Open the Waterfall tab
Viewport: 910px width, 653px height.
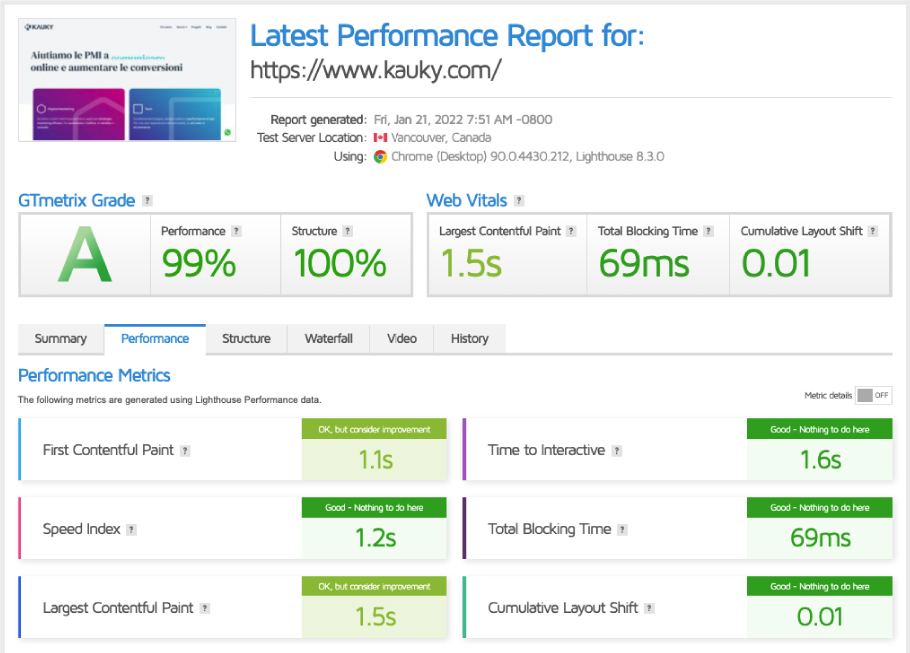point(328,339)
